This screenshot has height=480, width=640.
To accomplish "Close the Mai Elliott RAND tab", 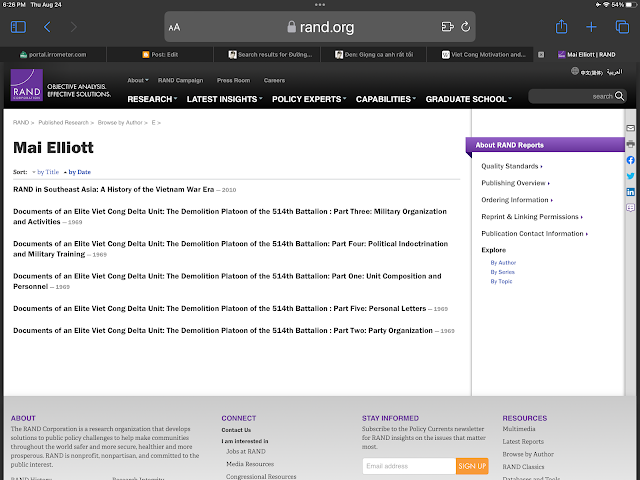I will 541,55.
